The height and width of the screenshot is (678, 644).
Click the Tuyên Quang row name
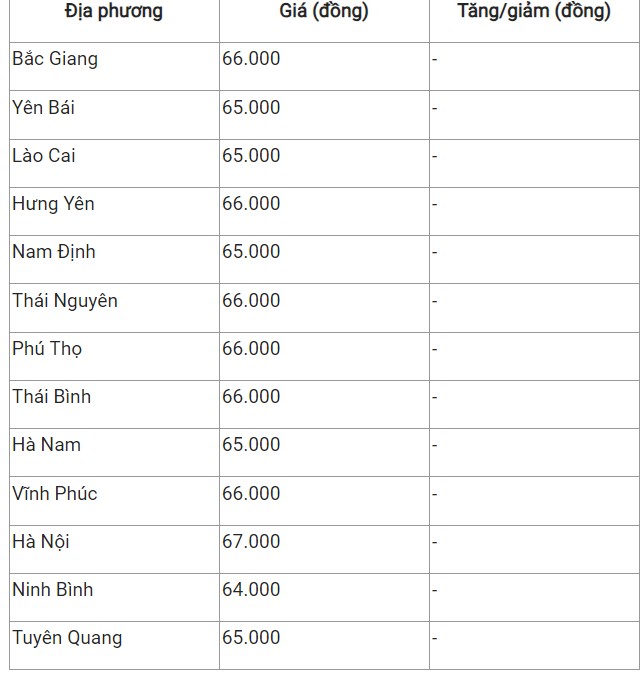click(67, 638)
